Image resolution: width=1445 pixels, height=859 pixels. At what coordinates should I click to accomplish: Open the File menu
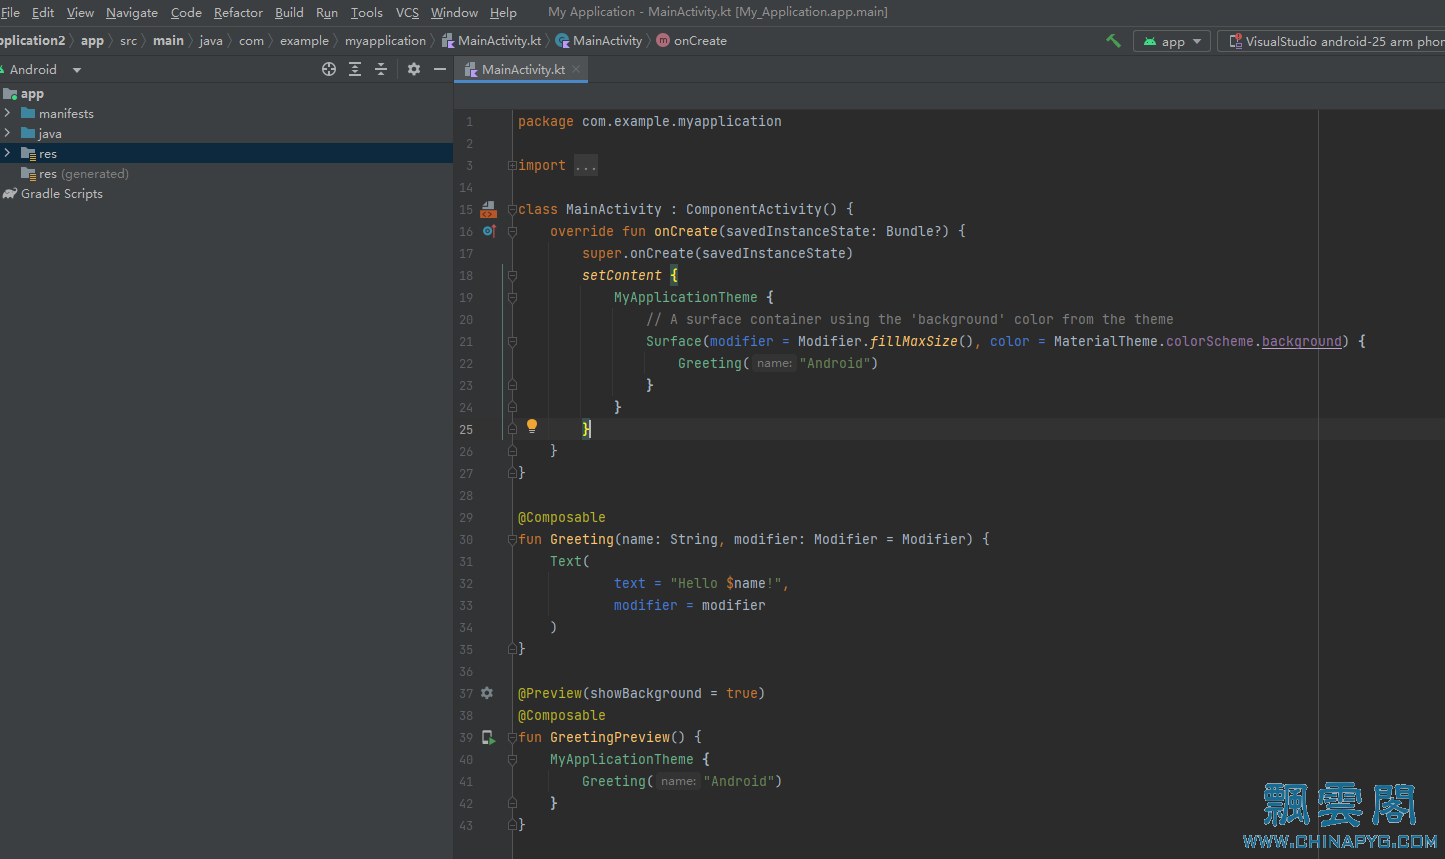pos(11,12)
